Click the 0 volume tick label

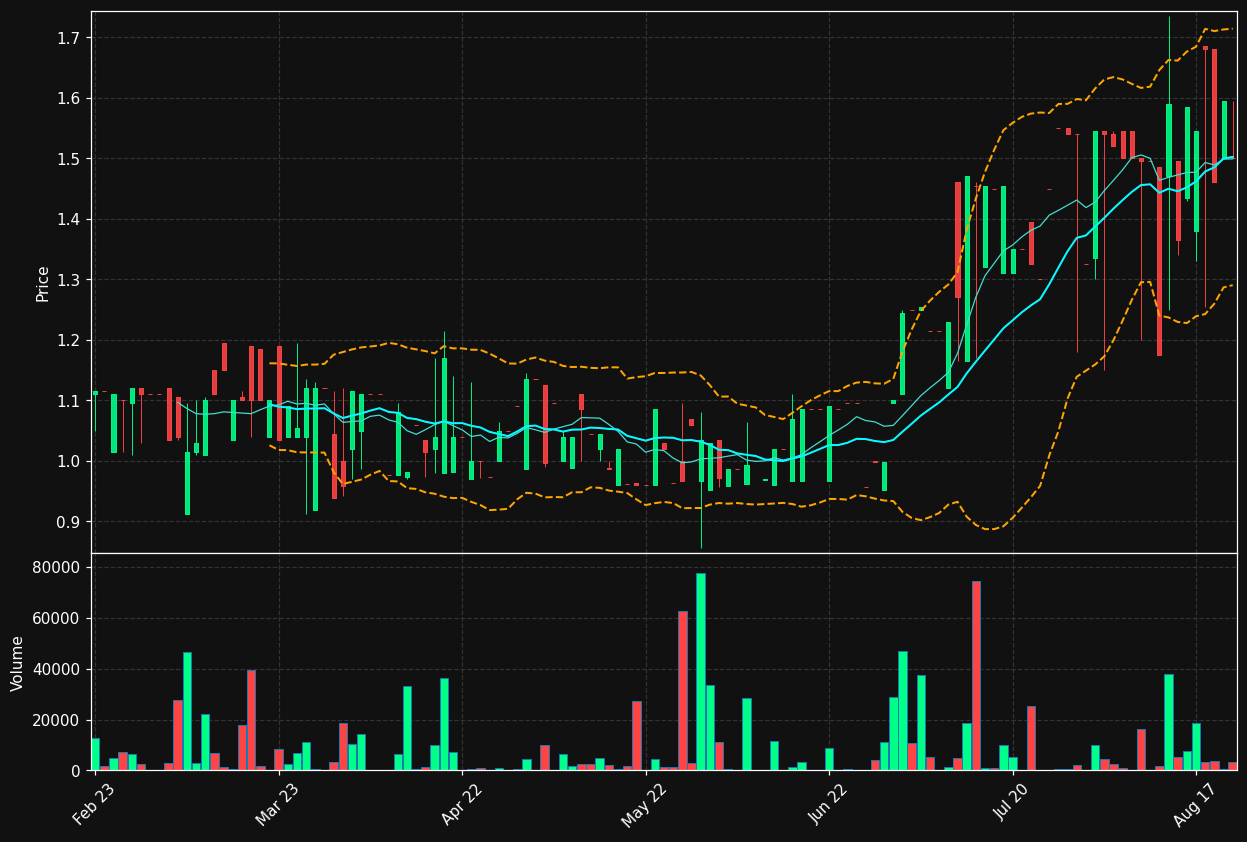tap(77, 771)
